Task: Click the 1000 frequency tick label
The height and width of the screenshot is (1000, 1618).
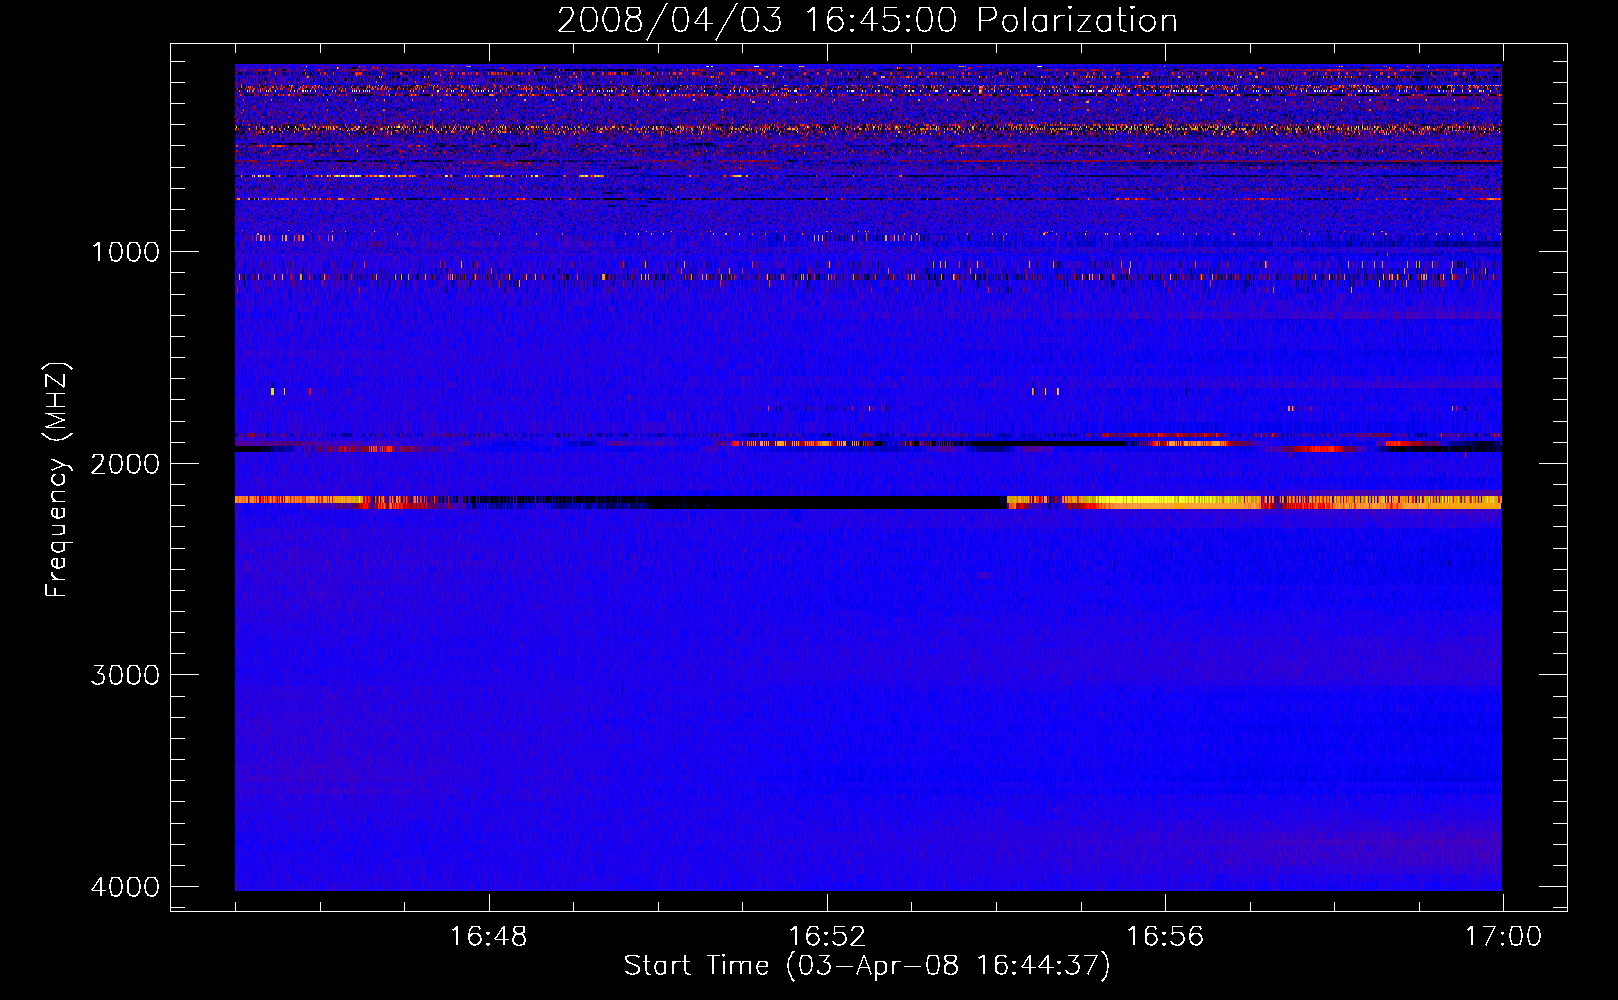Action: click(x=125, y=251)
